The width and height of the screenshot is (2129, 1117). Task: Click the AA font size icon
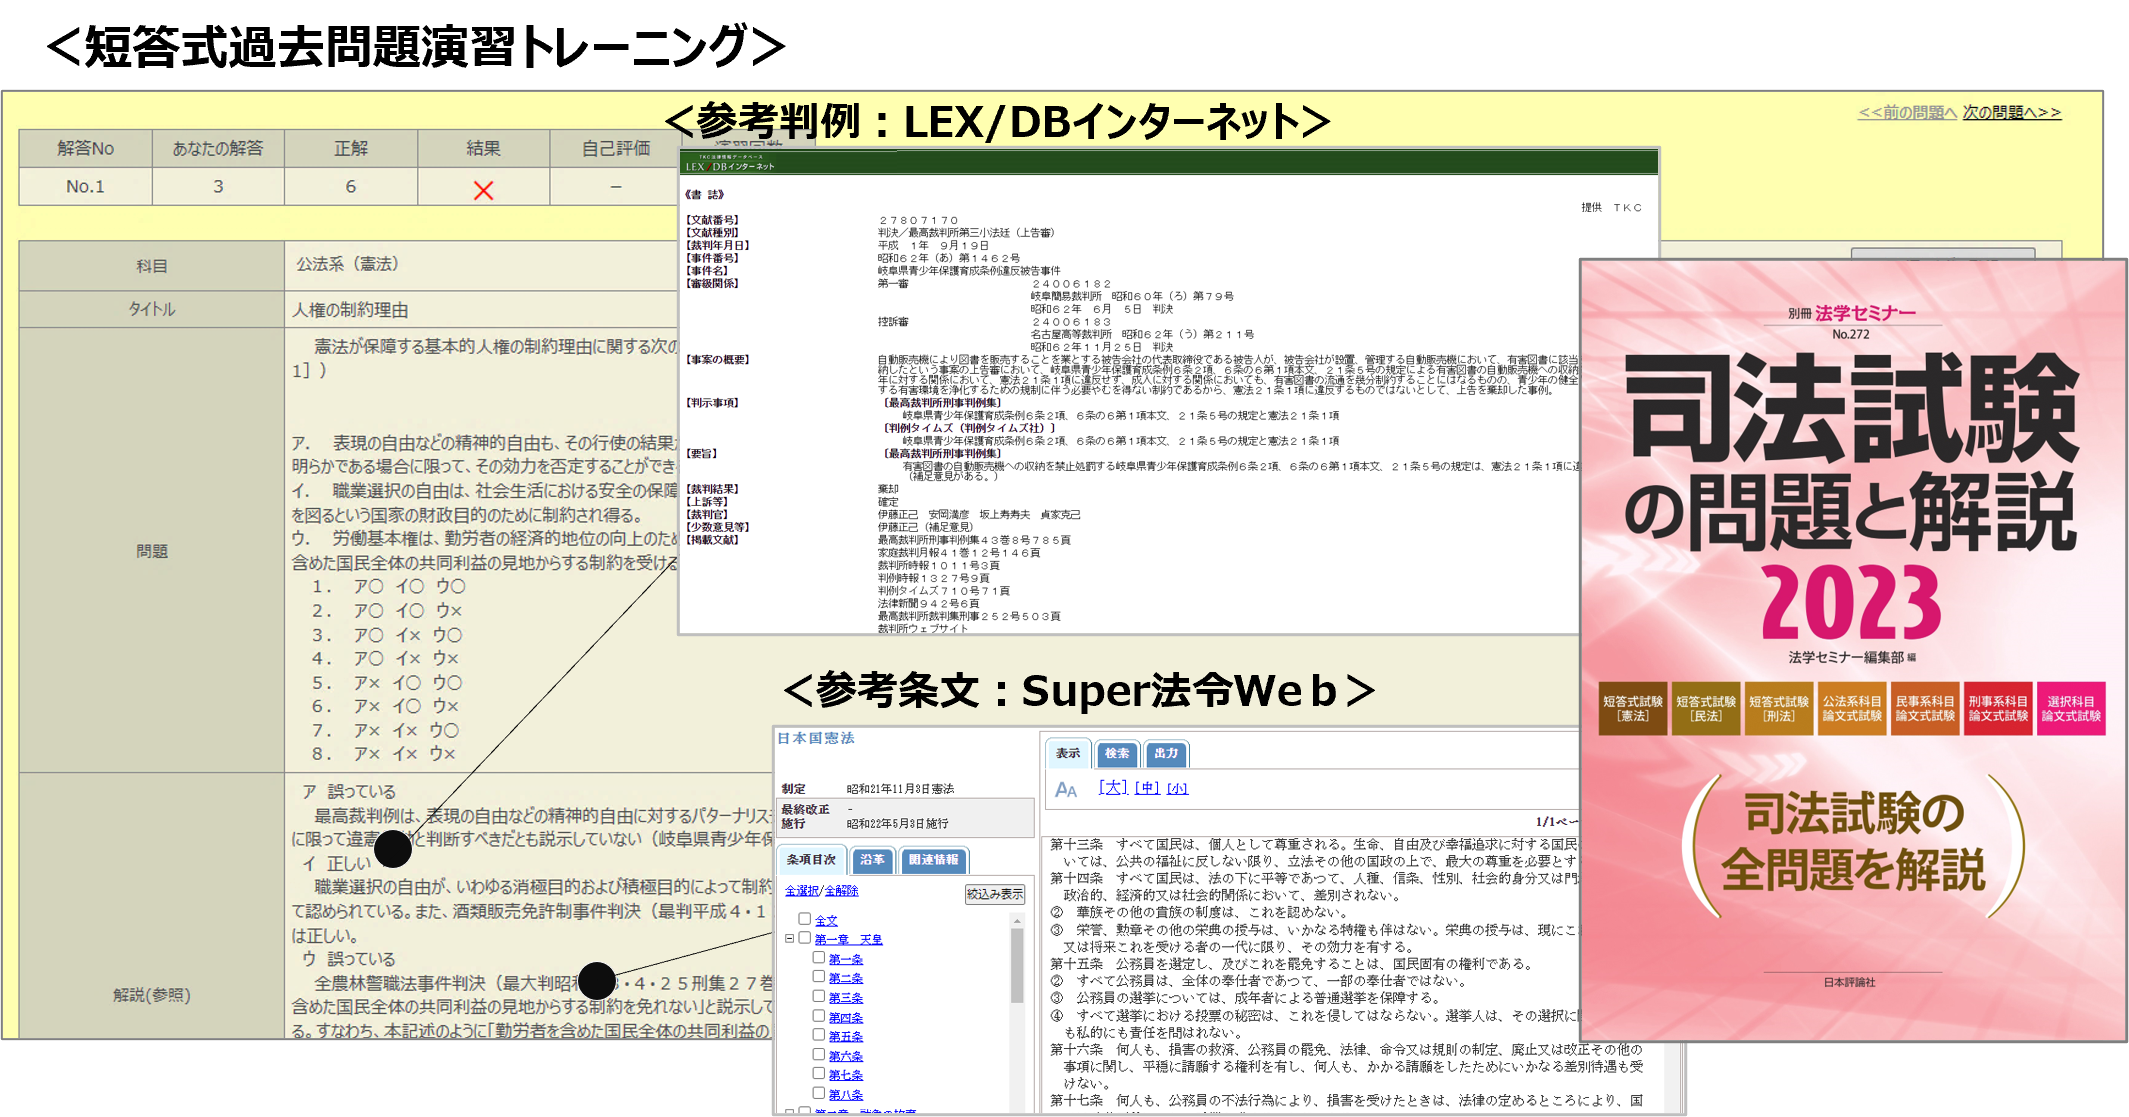(x=1066, y=790)
